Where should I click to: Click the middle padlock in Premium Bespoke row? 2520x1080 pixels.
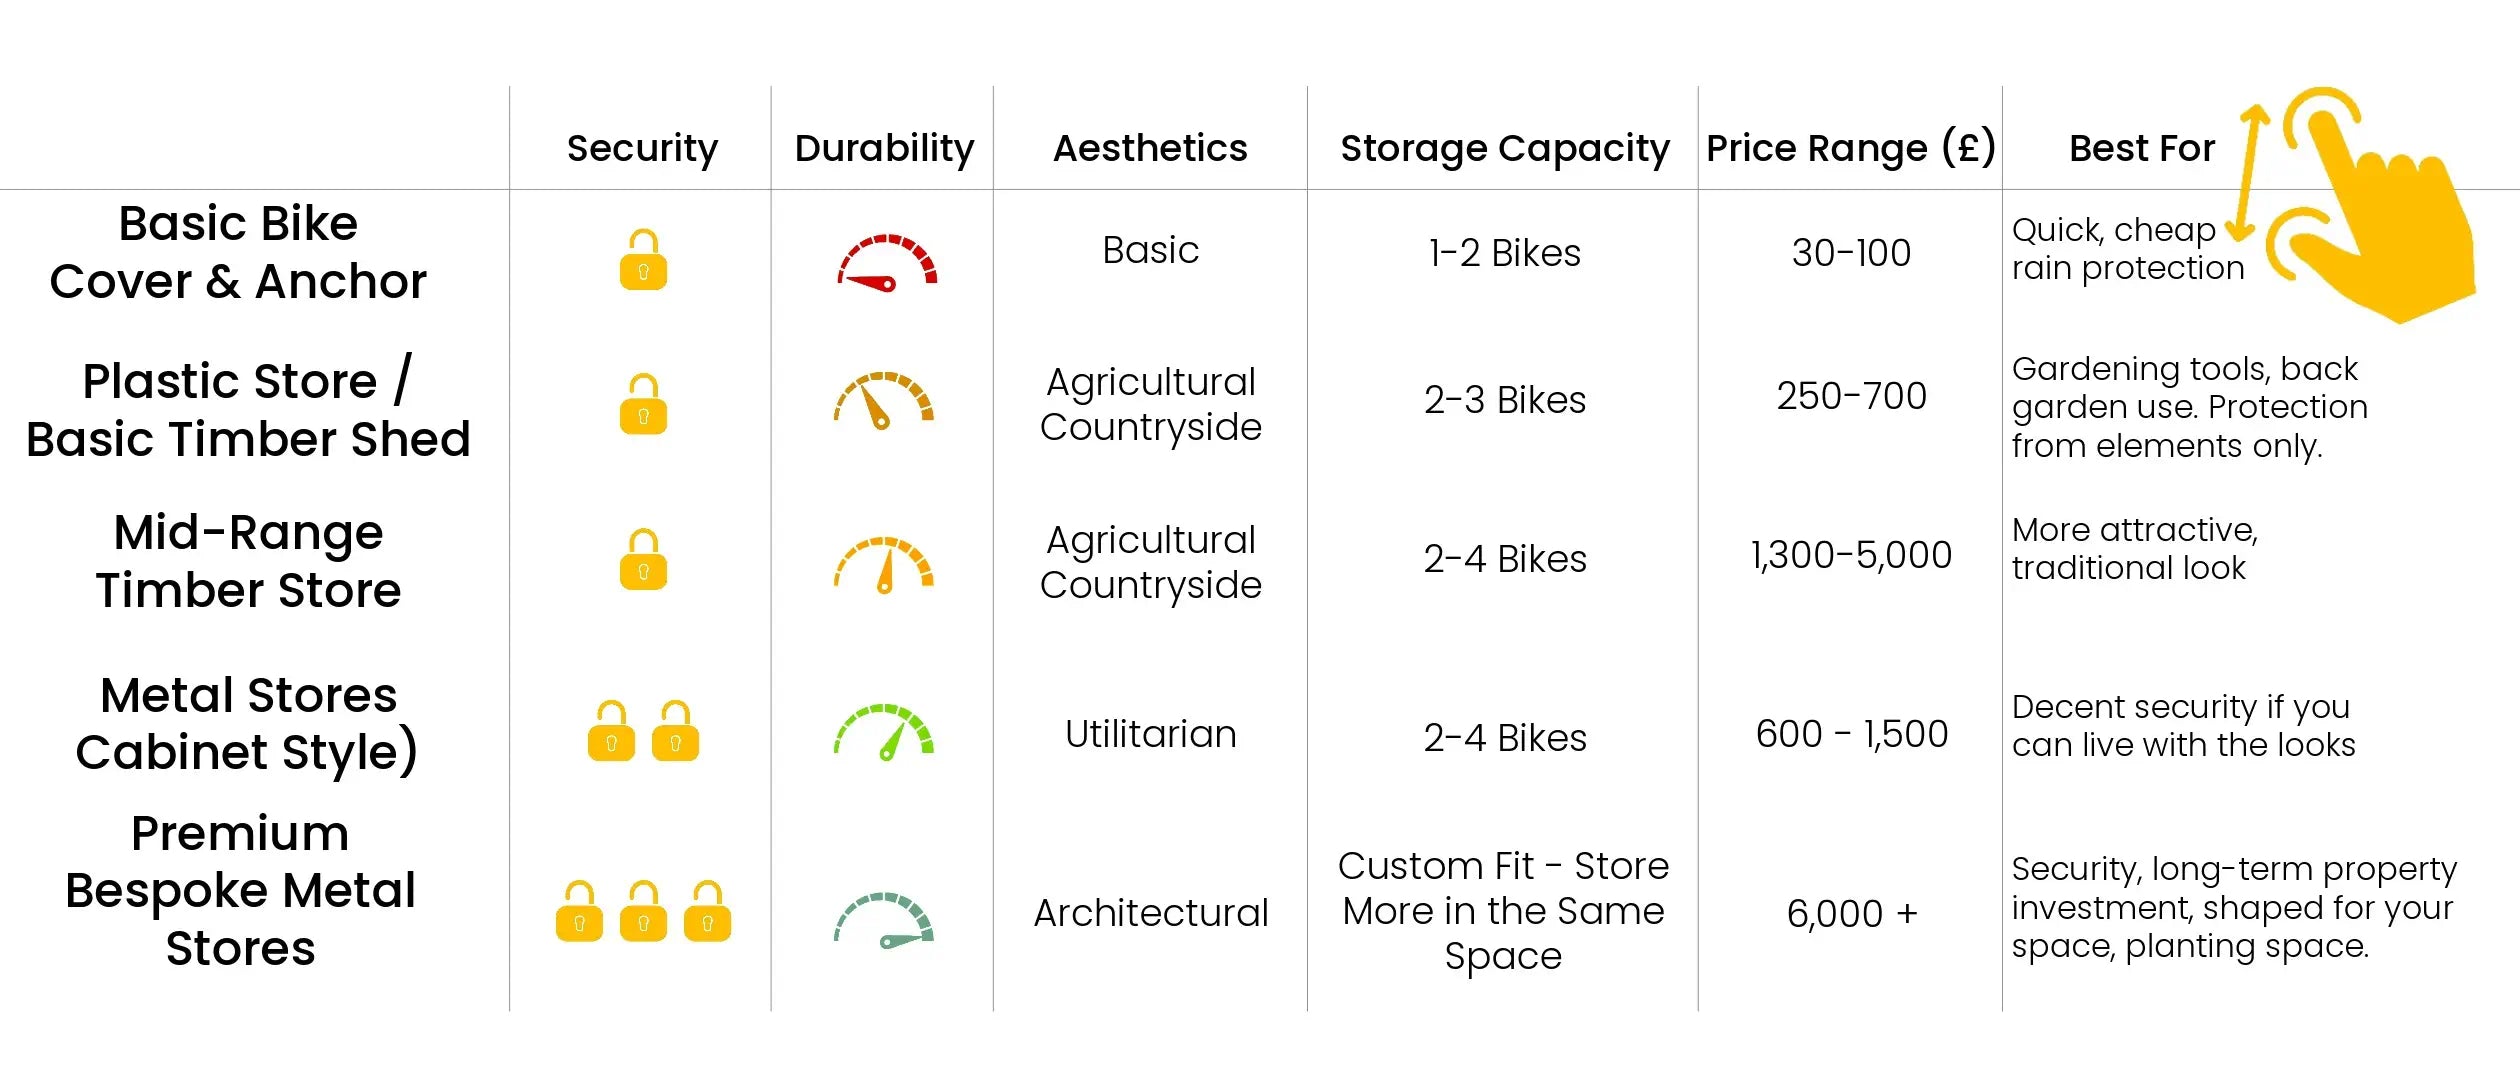pyautogui.click(x=643, y=911)
